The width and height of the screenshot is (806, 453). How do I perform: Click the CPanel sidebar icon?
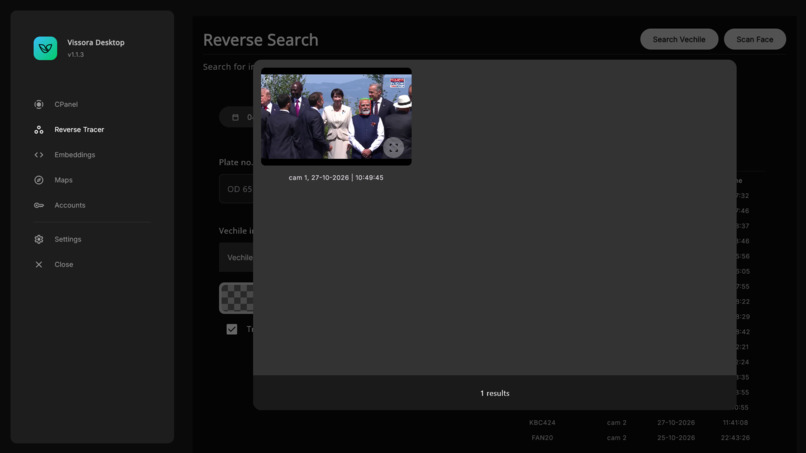(x=39, y=104)
